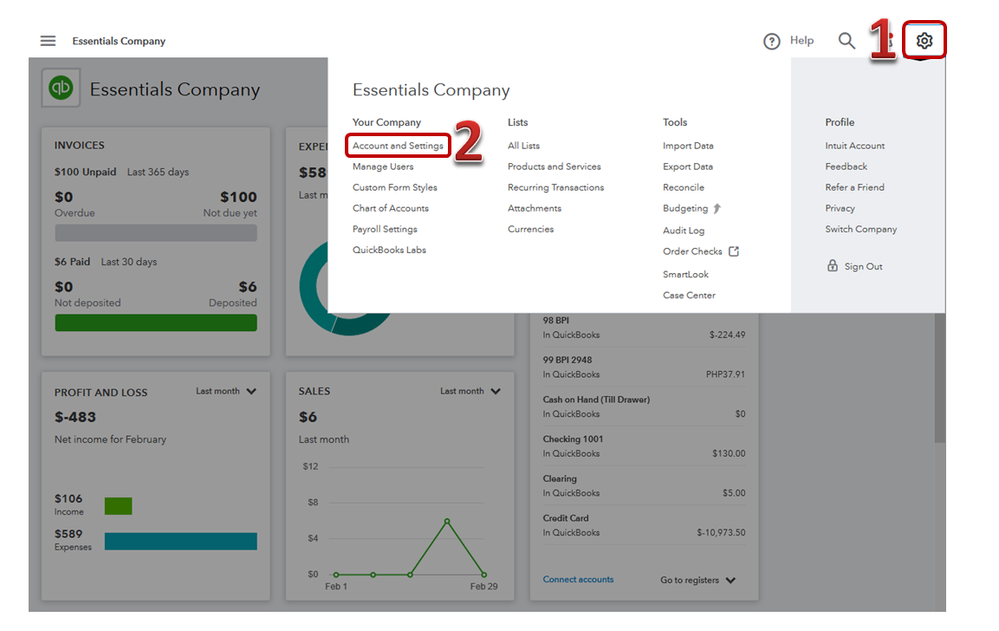The width and height of the screenshot is (999, 631).
Task: Click Sign Out
Action: click(x=863, y=266)
